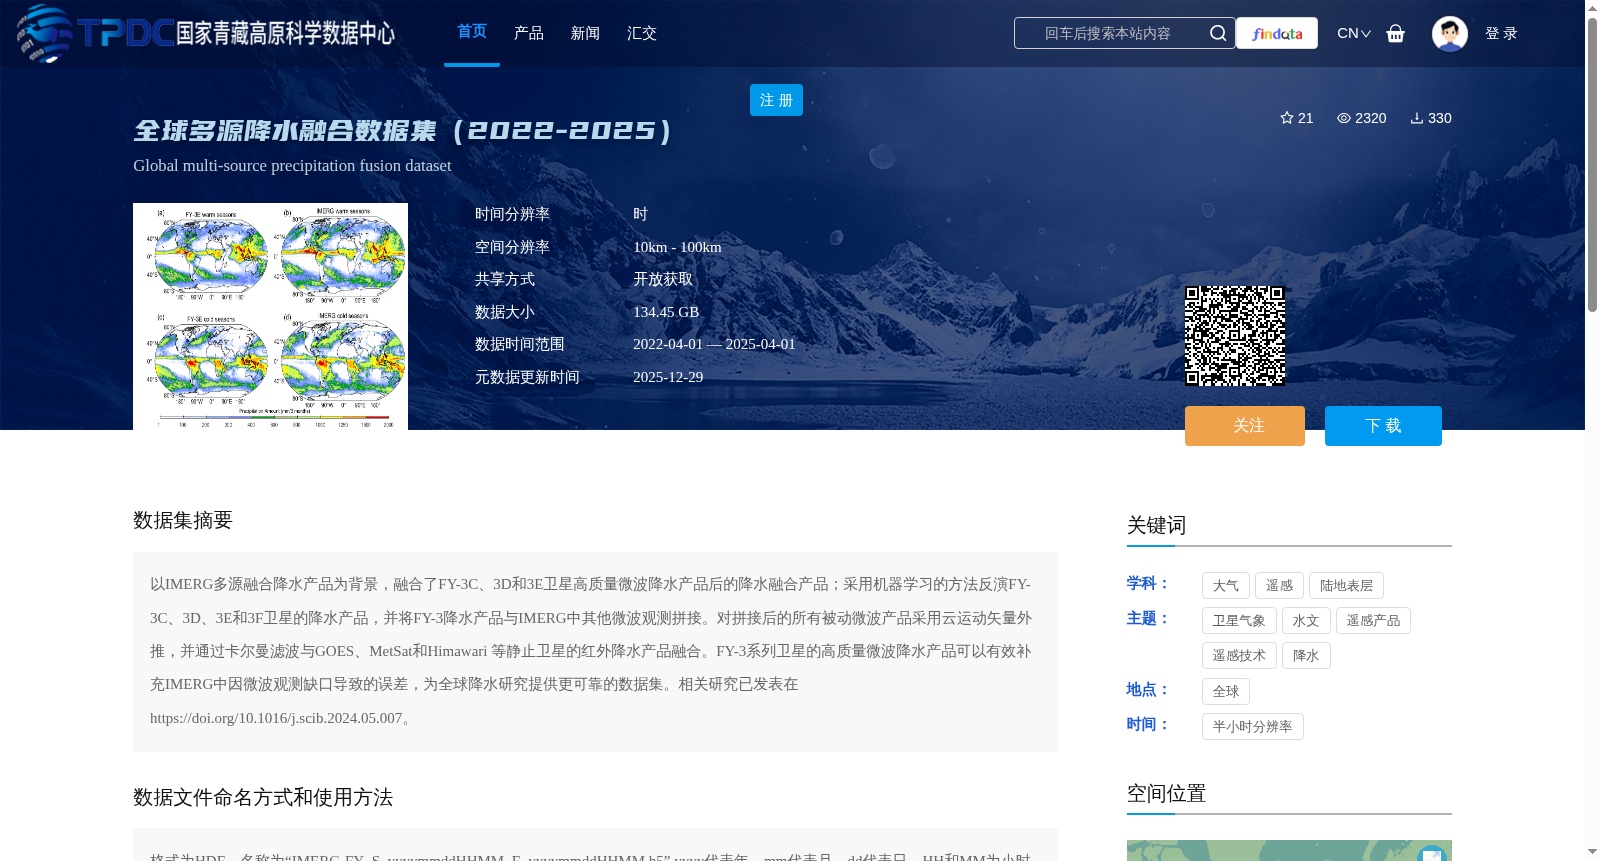
Task: Select the 大气 keyword tag
Action: [x=1226, y=586]
